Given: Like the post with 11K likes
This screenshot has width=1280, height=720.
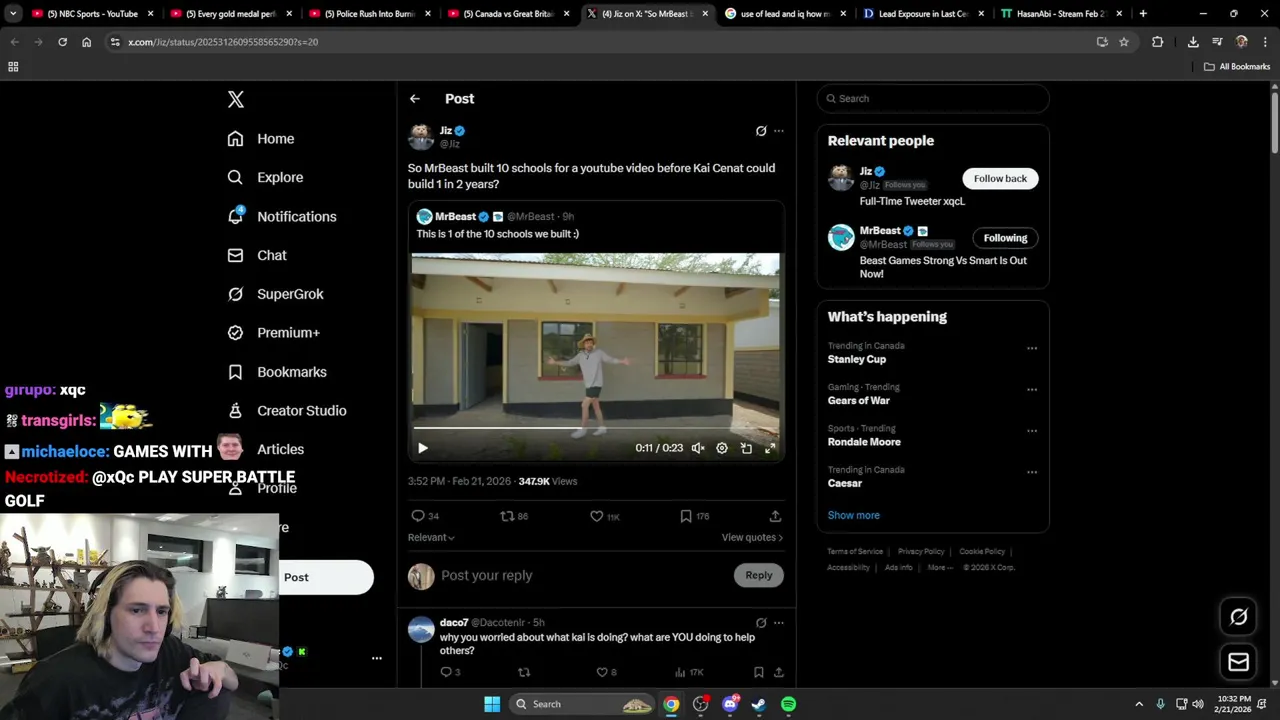Looking at the screenshot, I should [605, 516].
